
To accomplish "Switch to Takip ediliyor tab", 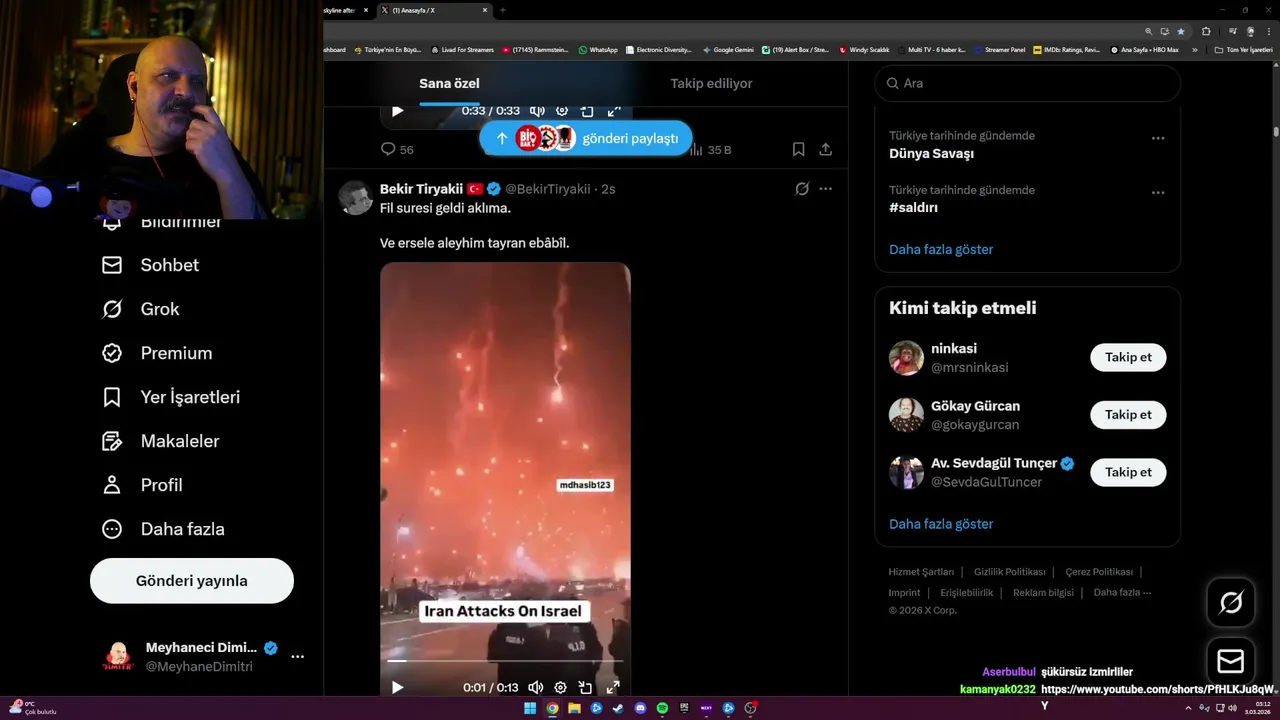I will pyautogui.click(x=711, y=84).
